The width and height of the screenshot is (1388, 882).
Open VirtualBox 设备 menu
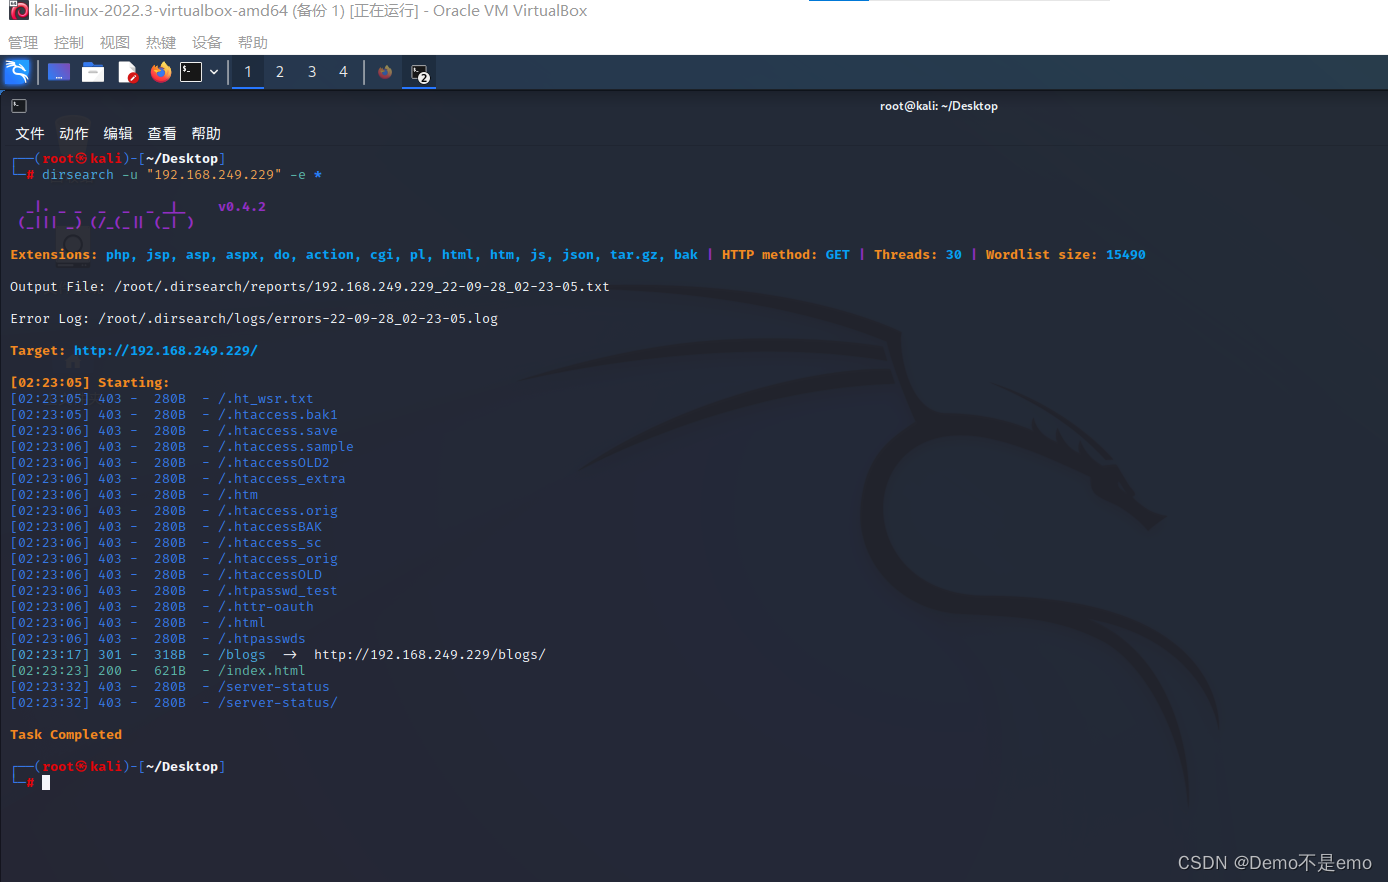click(207, 42)
